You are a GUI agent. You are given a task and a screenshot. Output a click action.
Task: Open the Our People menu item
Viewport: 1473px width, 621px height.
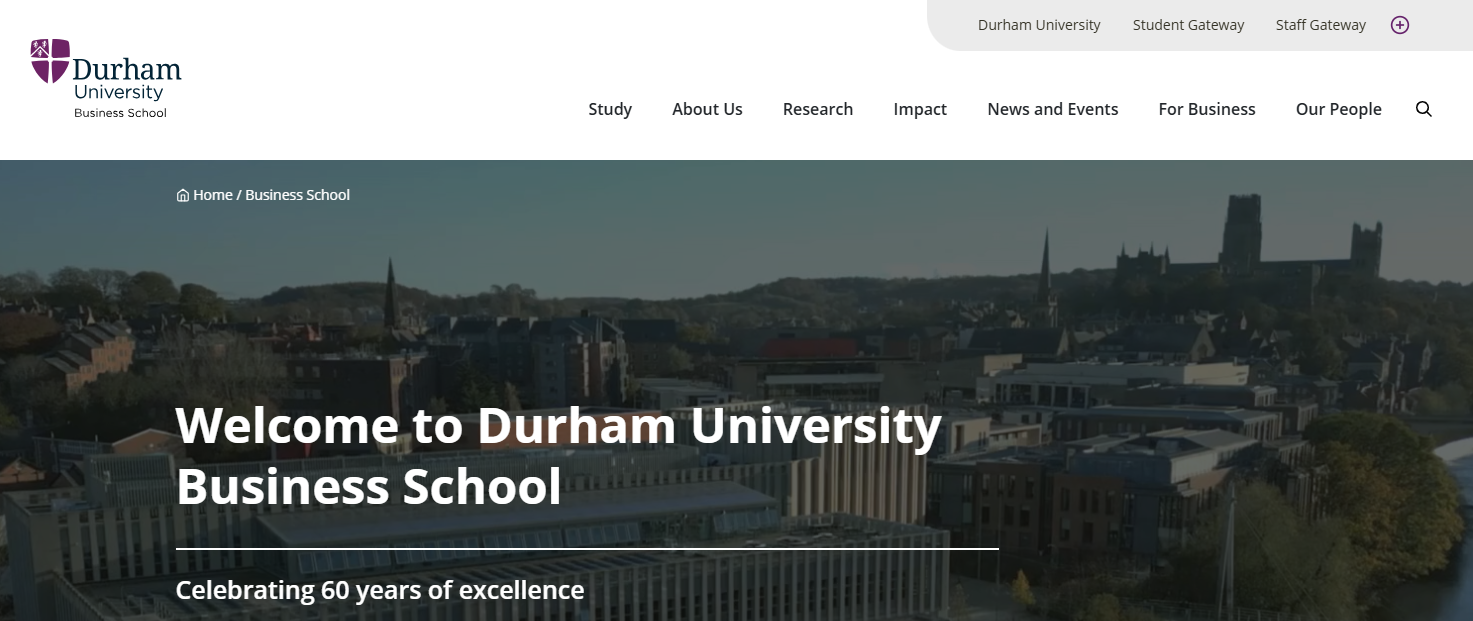pos(1338,109)
